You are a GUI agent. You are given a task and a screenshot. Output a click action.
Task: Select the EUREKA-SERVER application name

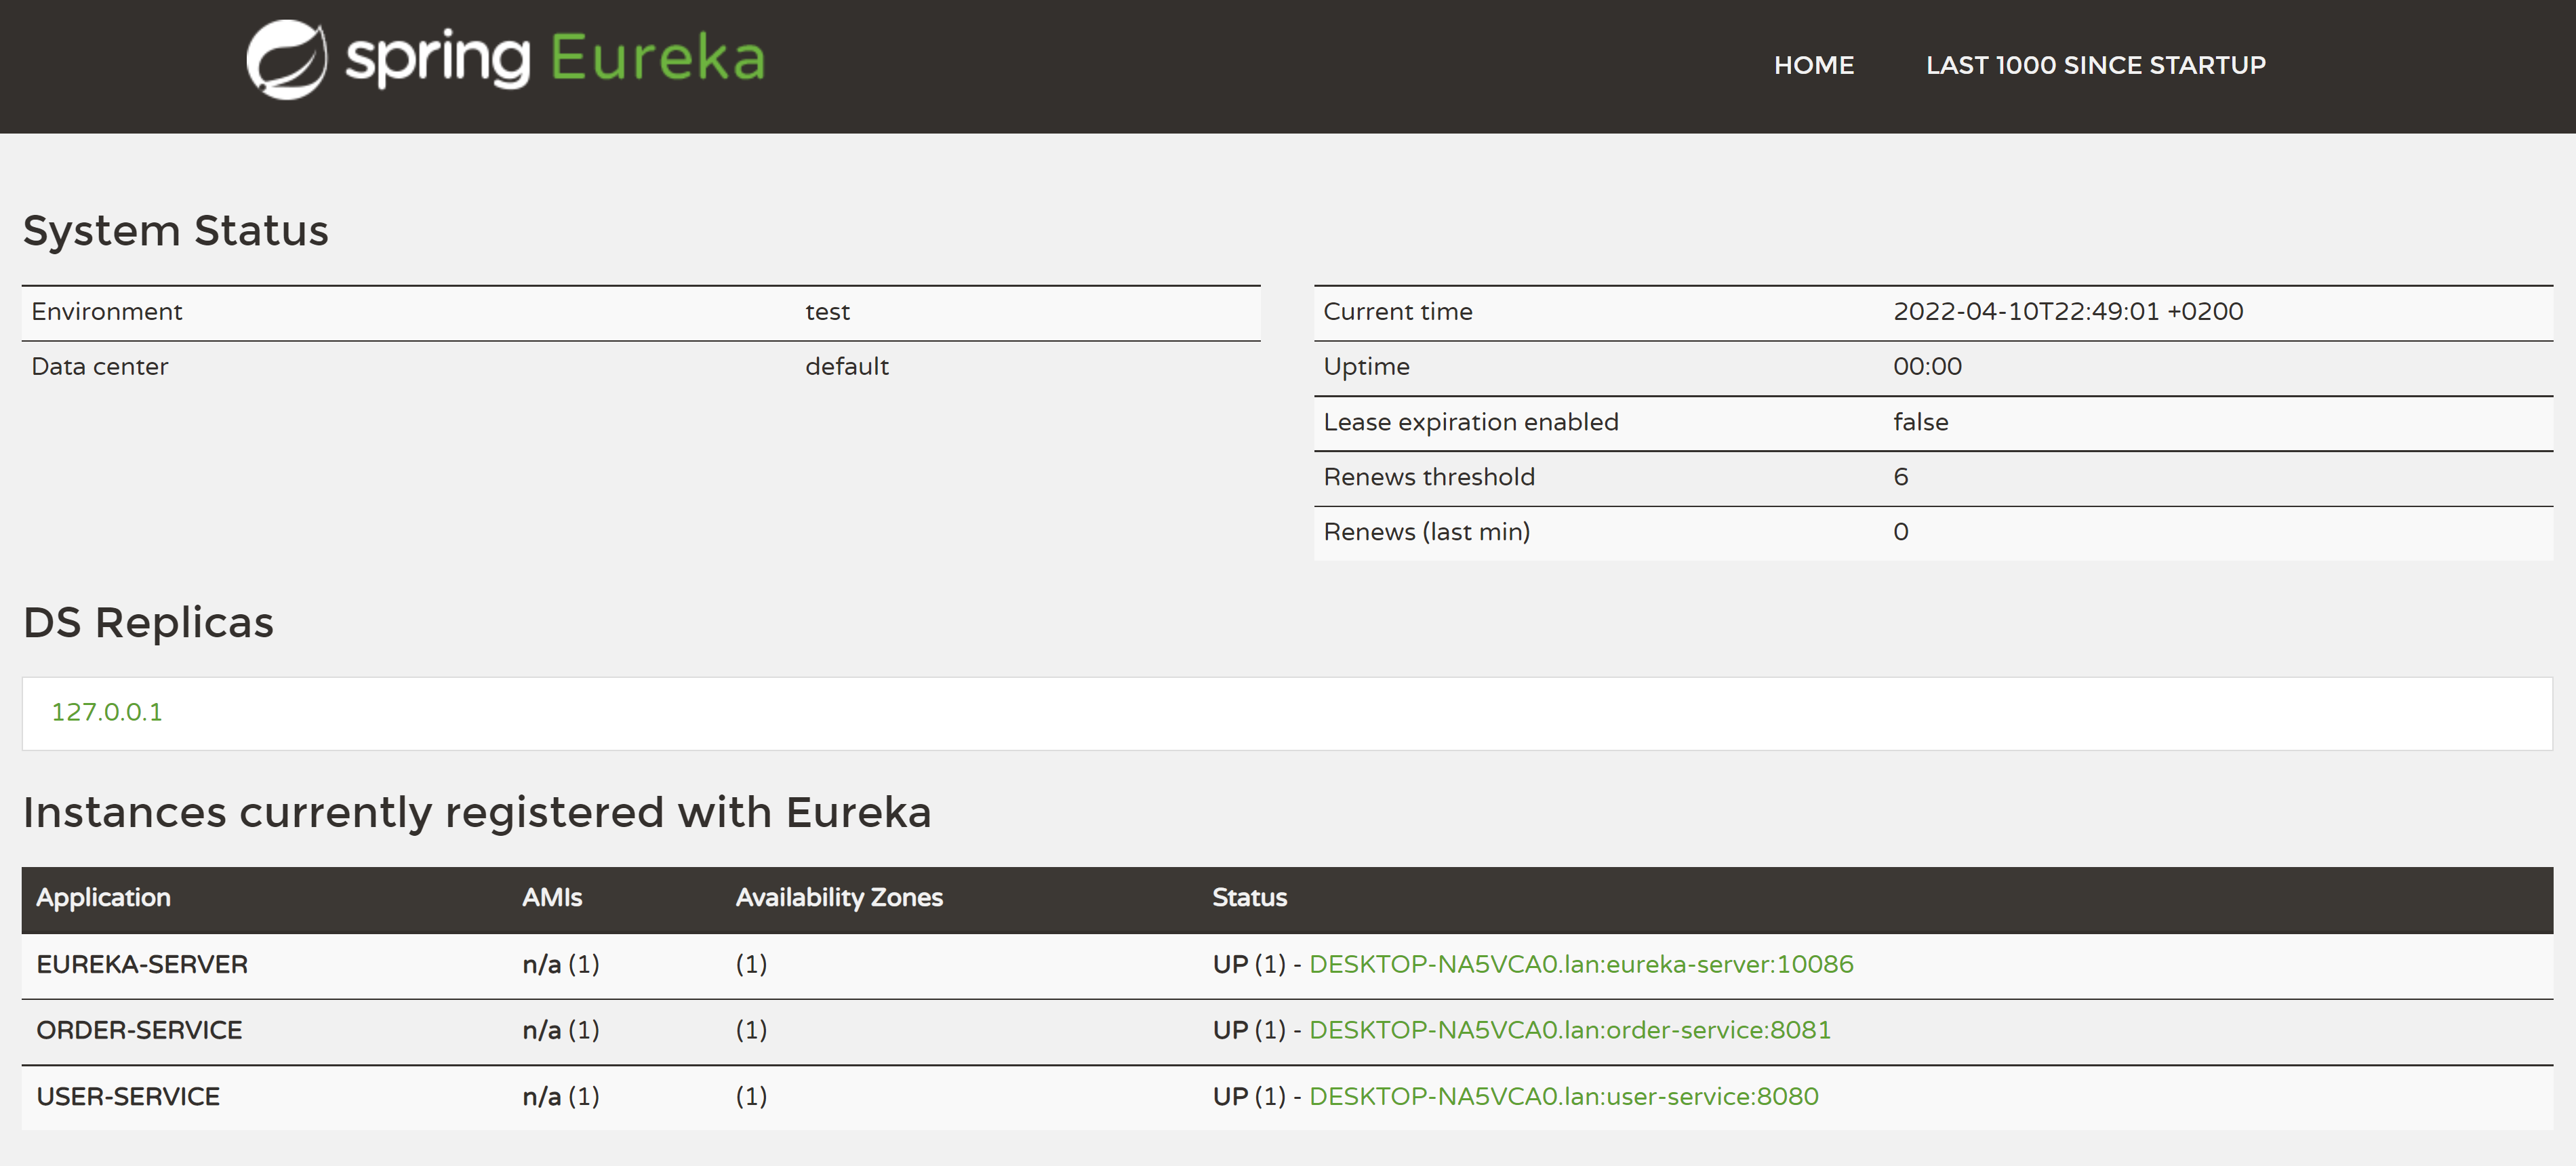(142, 964)
